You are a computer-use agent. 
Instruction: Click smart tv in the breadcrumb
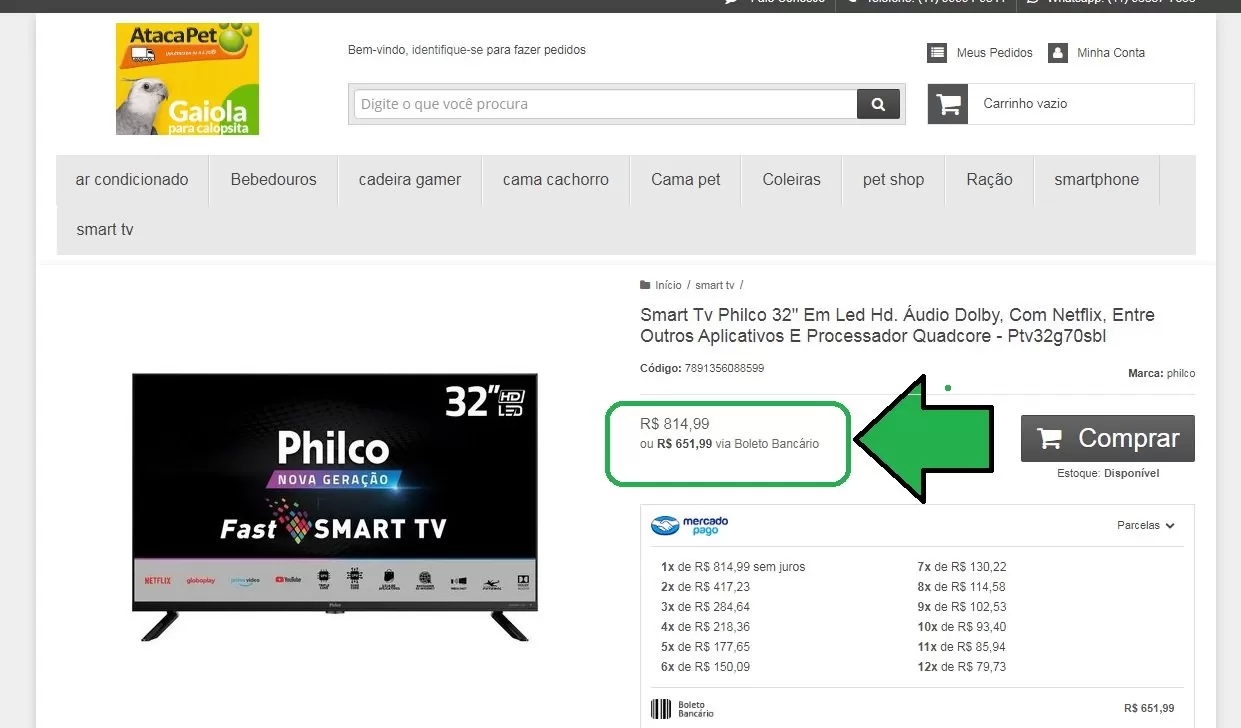pos(715,286)
